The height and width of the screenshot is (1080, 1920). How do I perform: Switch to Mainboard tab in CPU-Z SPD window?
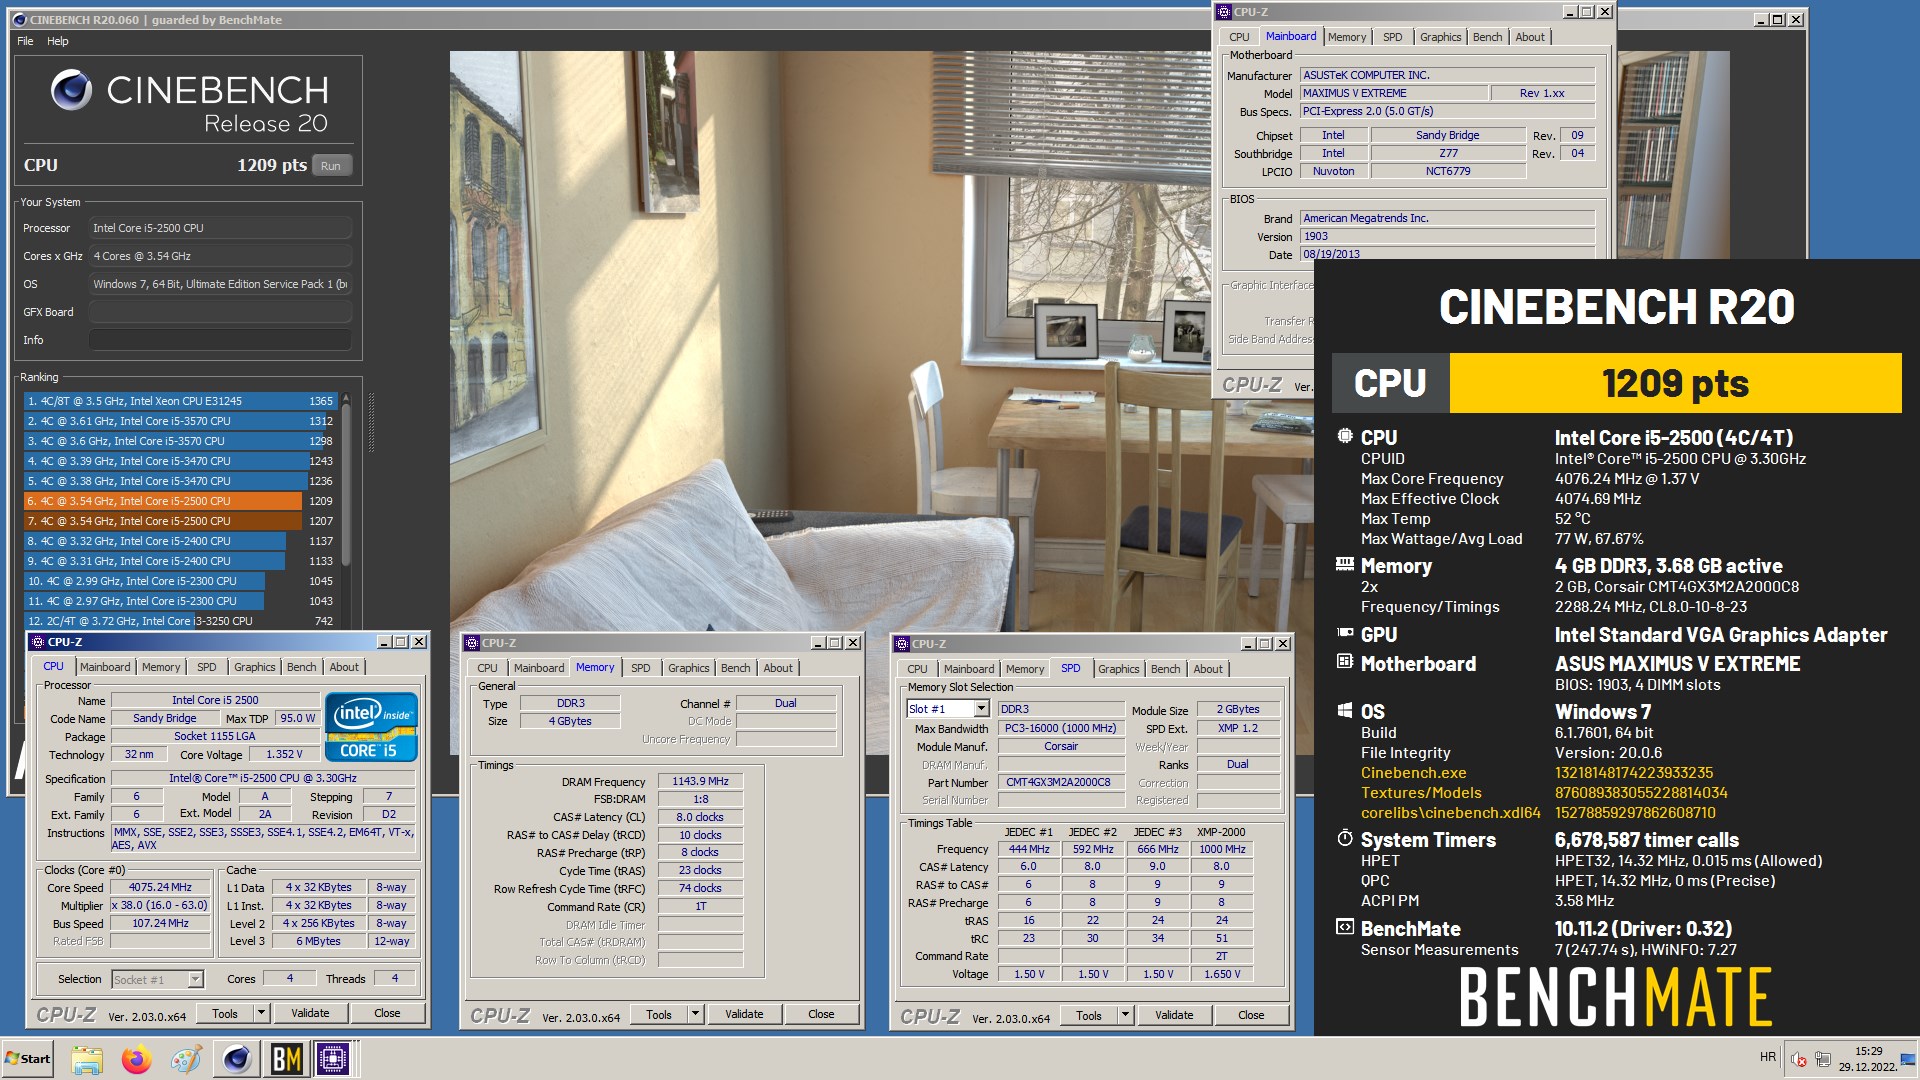968,669
